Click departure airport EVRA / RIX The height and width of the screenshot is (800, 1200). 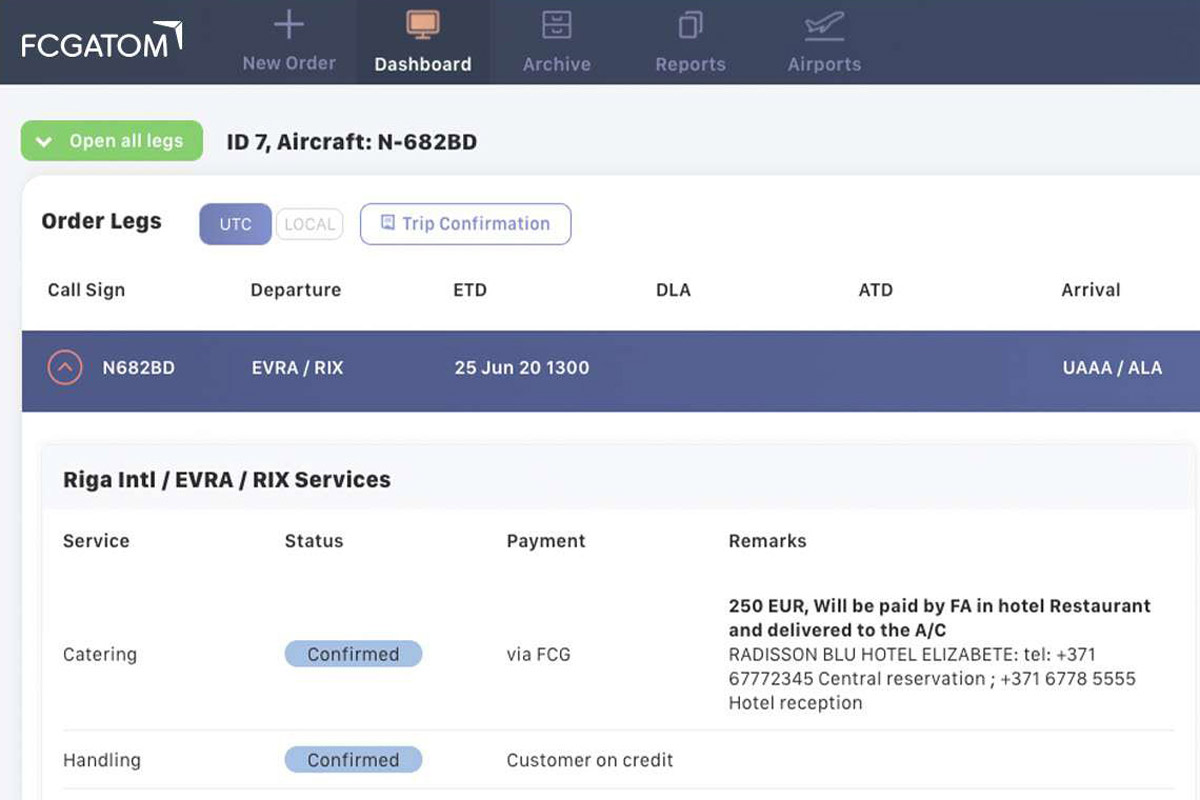(297, 368)
